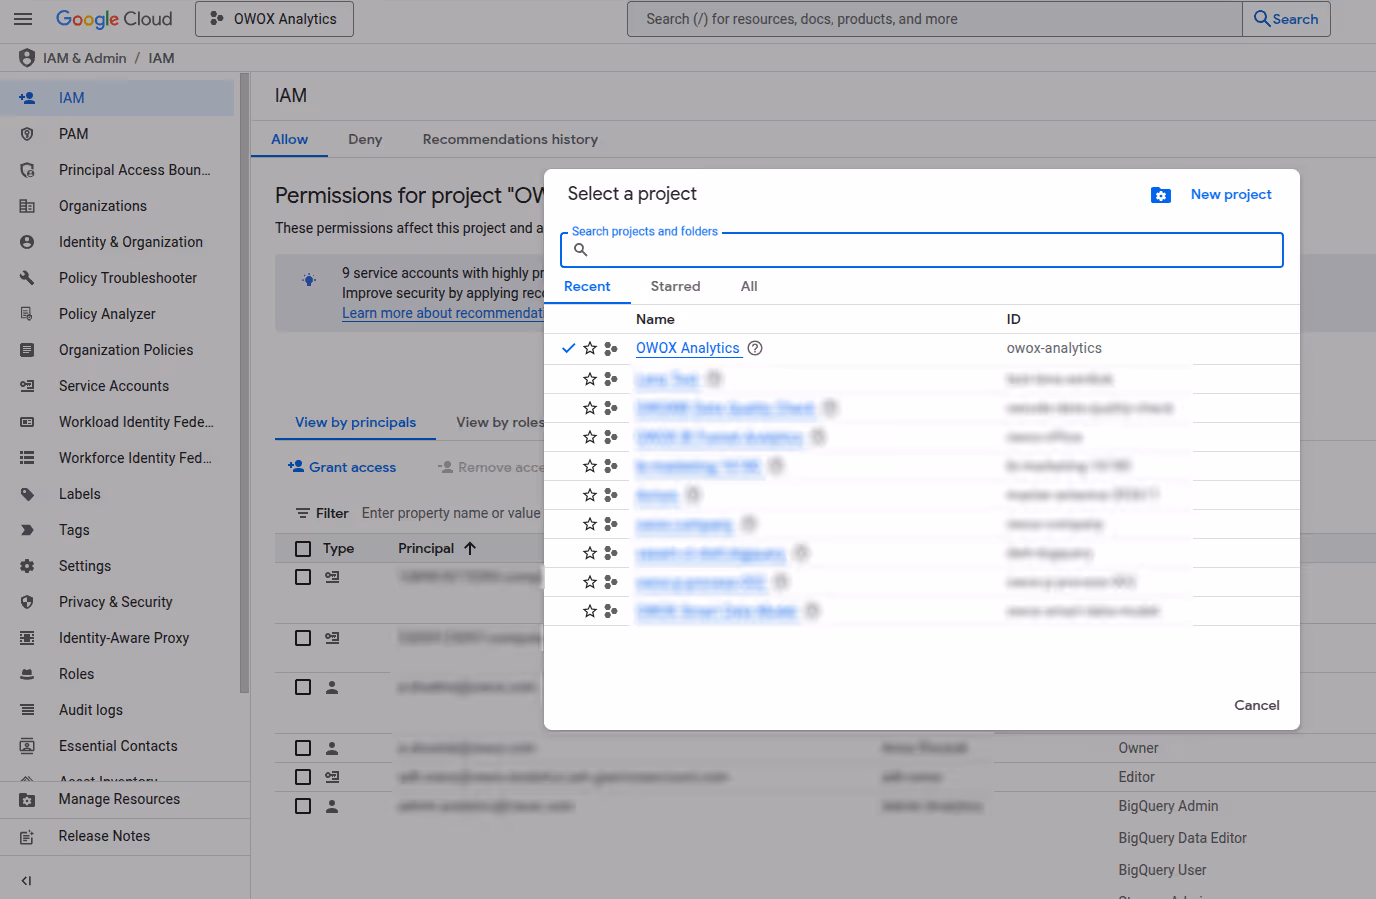Star the last project in the list
The image size is (1376, 899).
(x=590, y=611)
